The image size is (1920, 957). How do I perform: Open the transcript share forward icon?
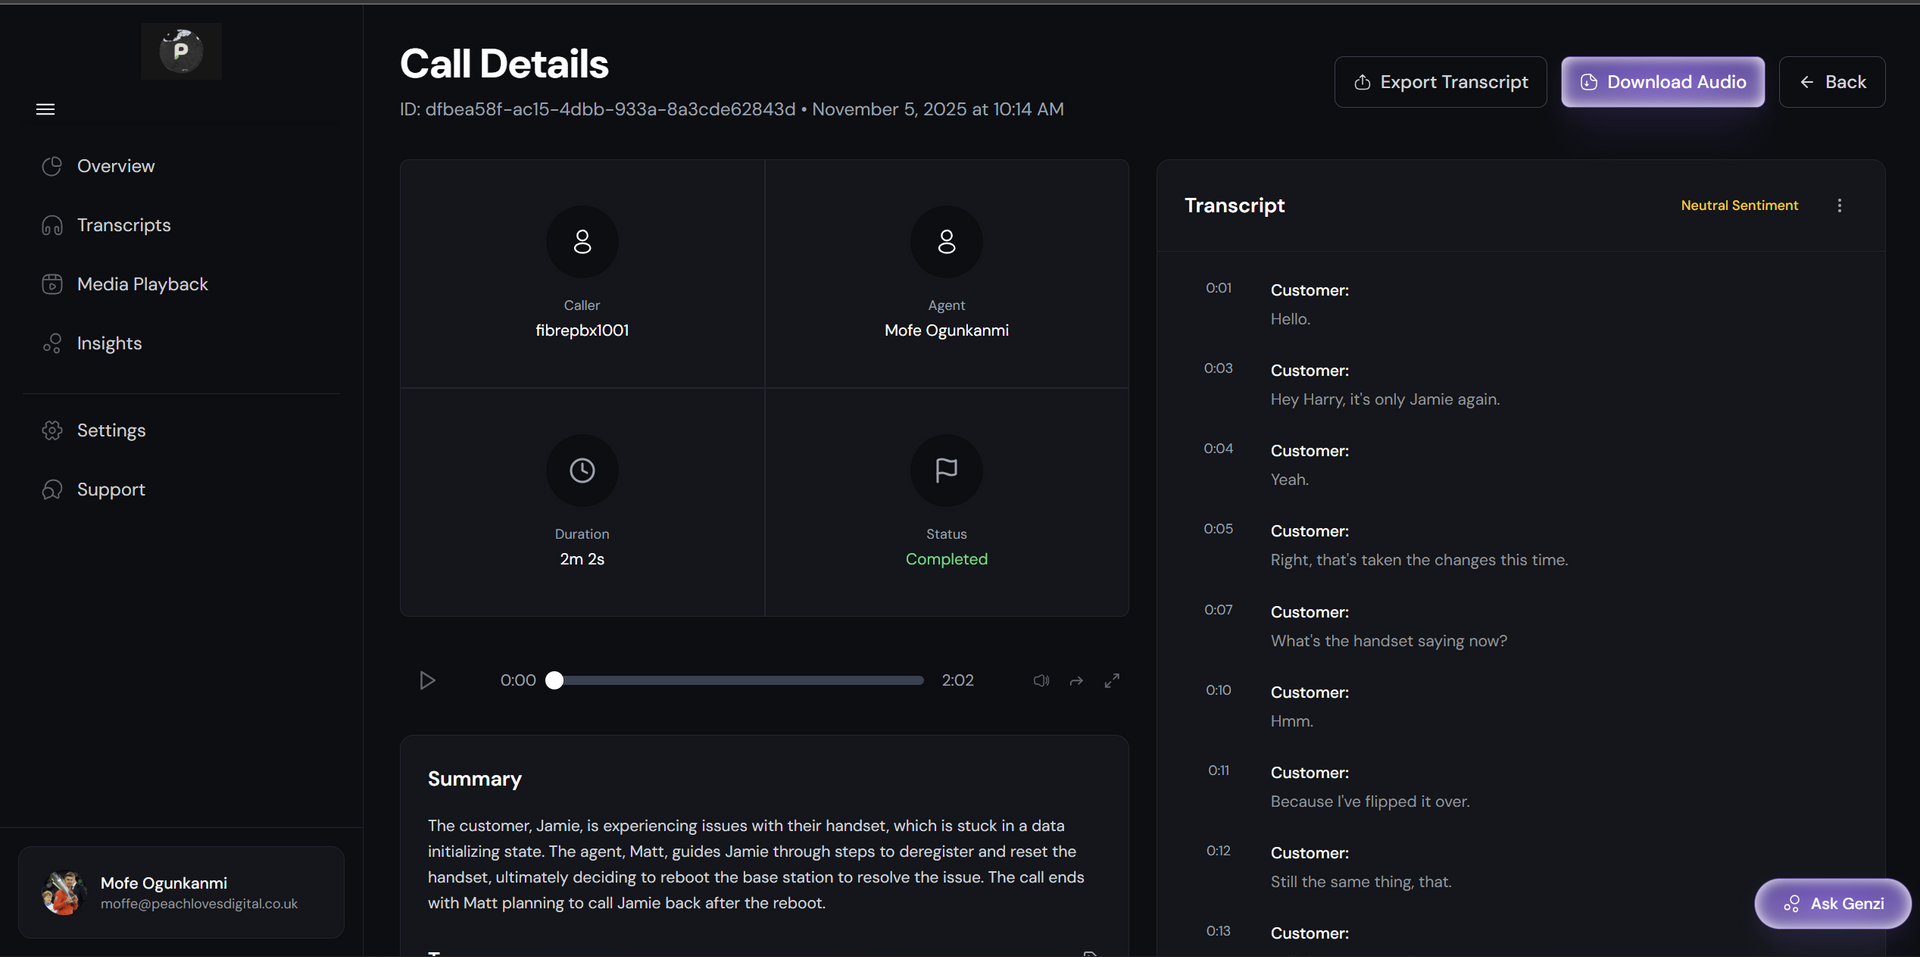coord(1076,680)
